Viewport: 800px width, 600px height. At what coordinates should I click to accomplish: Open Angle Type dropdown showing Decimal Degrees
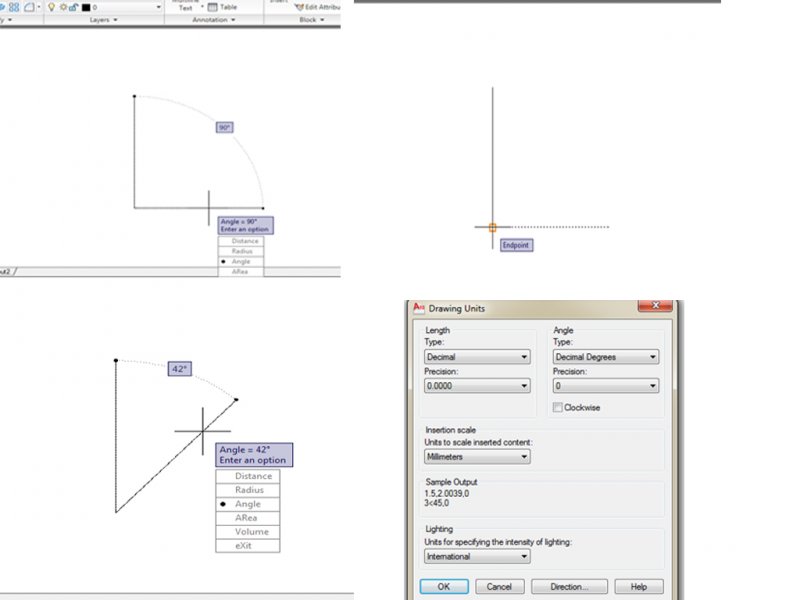[606, 357]
